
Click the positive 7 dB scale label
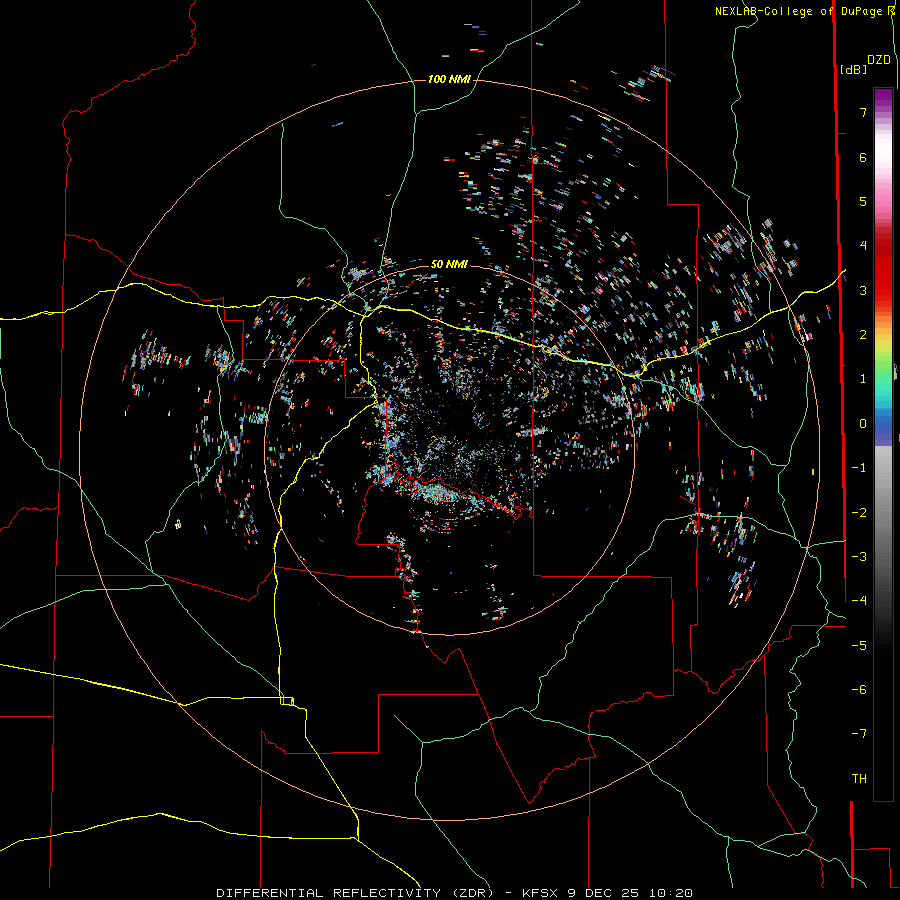[863, 112]
